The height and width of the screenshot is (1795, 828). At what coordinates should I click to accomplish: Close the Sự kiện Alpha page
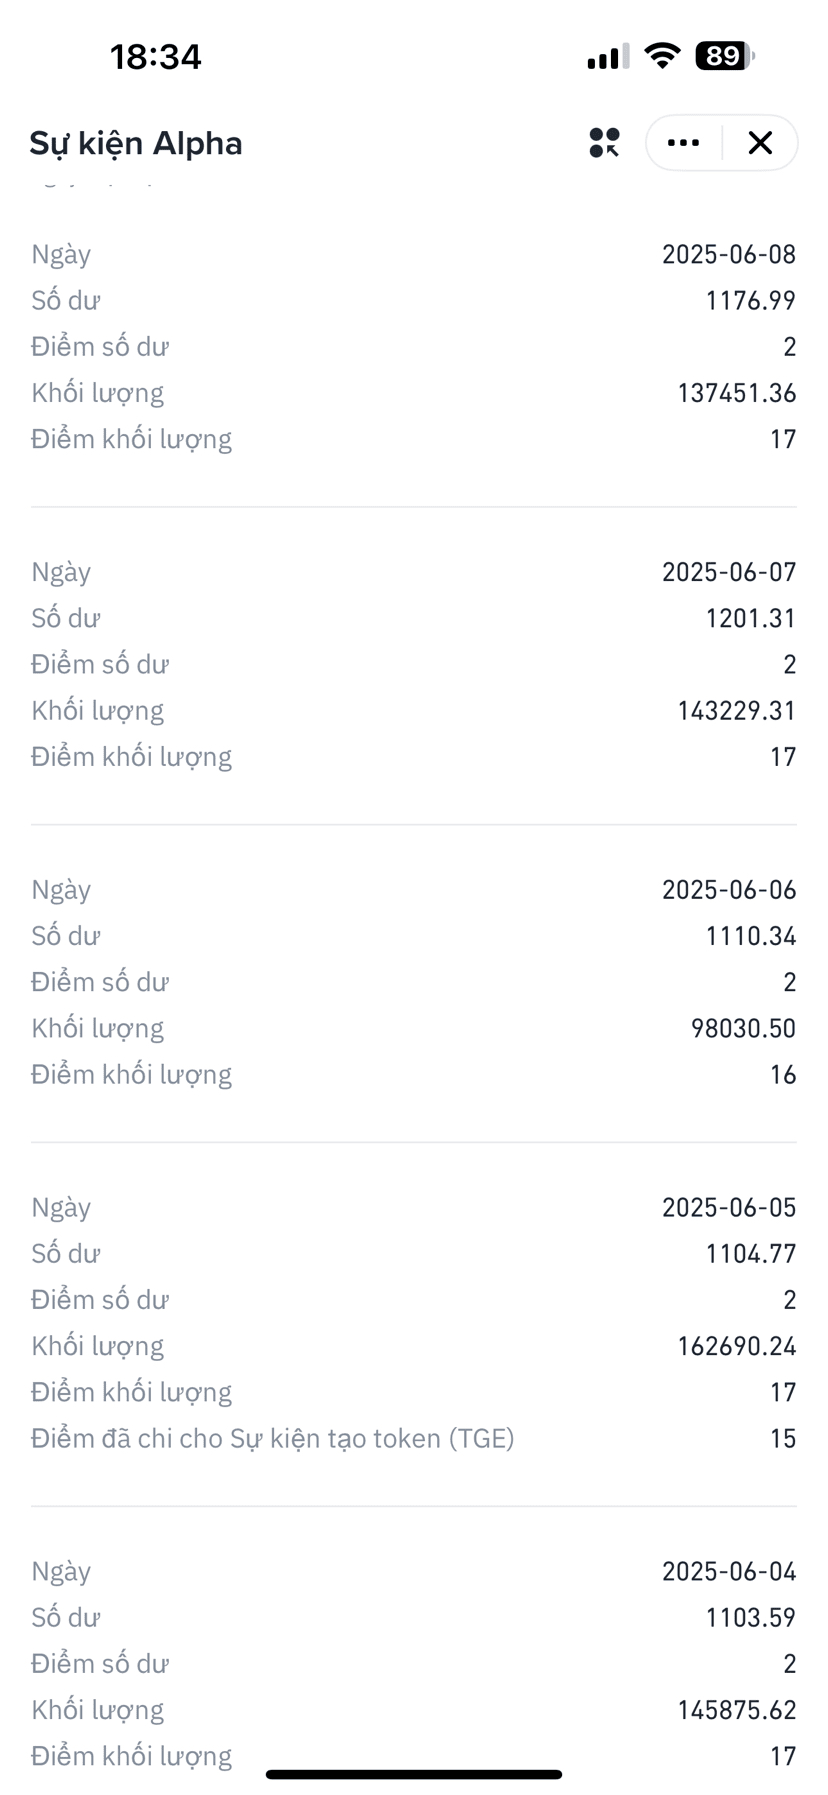click(x=760, y=143)
